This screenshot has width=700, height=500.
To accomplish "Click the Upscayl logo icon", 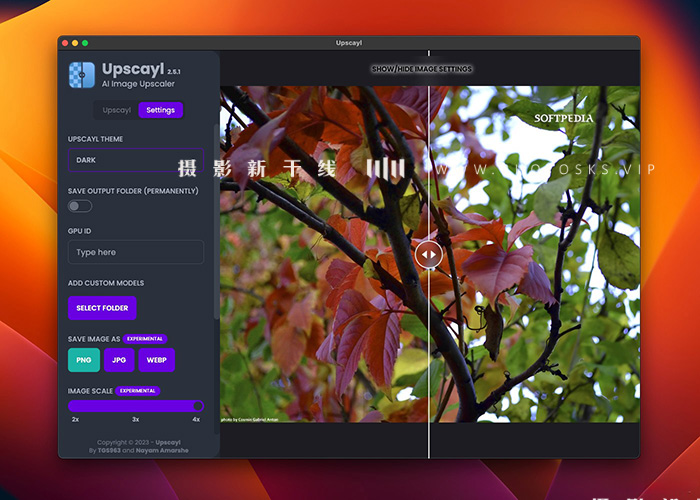I will tap(82, 75).
